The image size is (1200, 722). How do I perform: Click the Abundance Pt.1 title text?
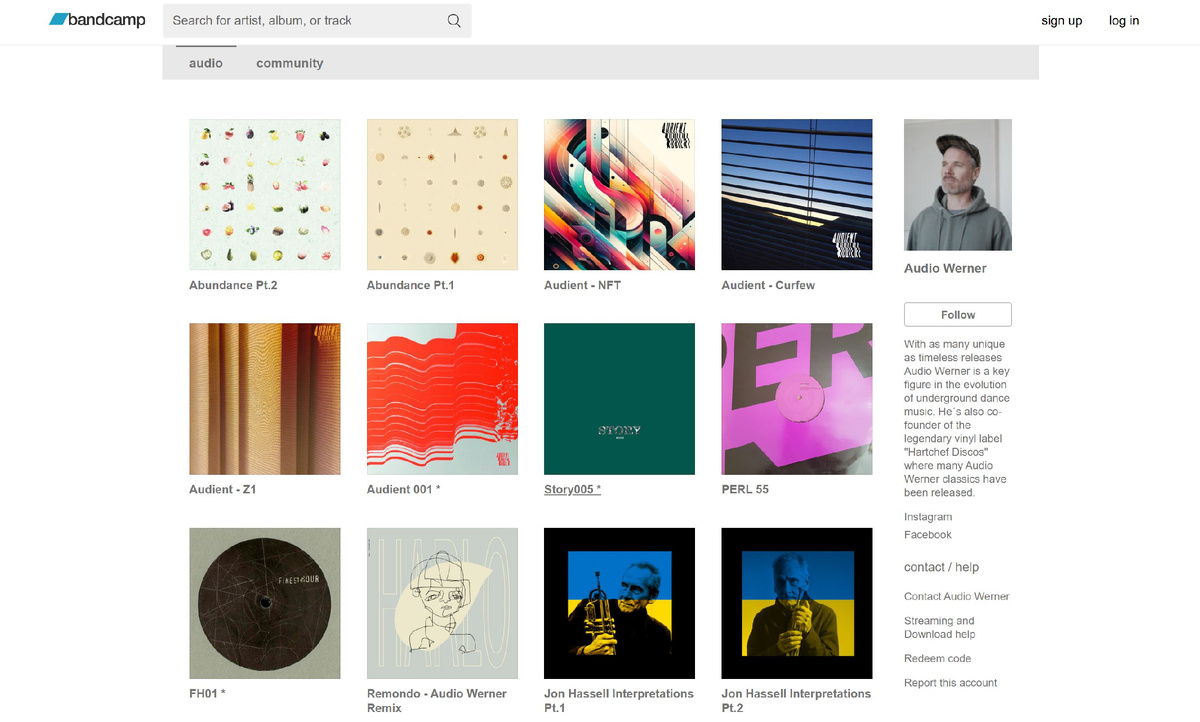410,285
